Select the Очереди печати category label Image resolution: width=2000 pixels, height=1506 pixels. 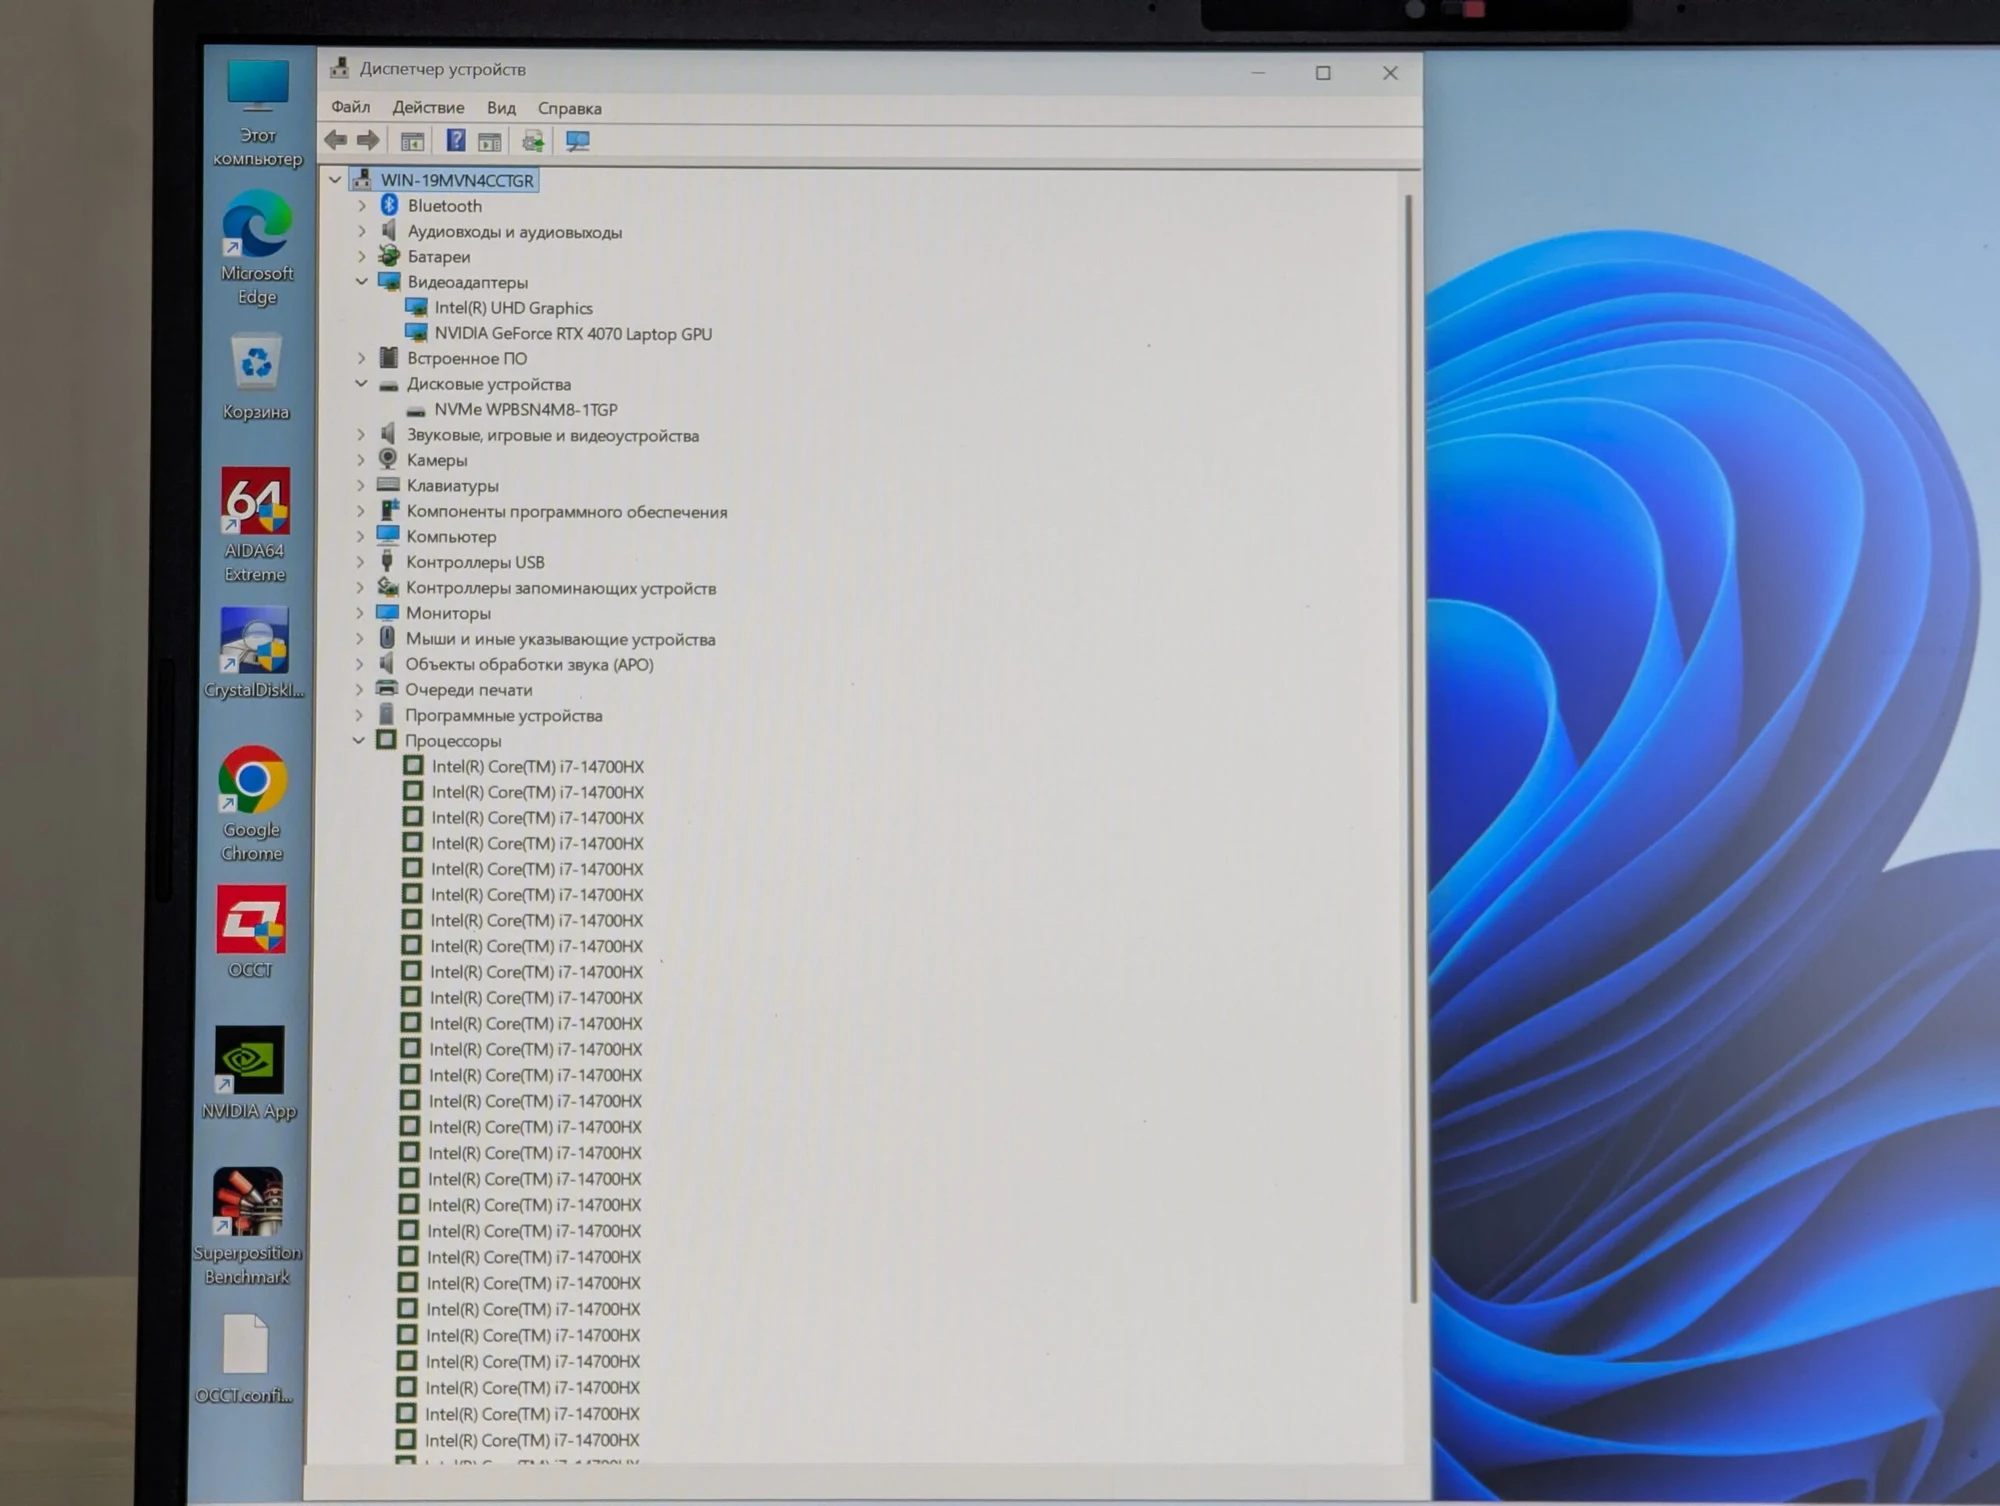click(x=469, y=690)
